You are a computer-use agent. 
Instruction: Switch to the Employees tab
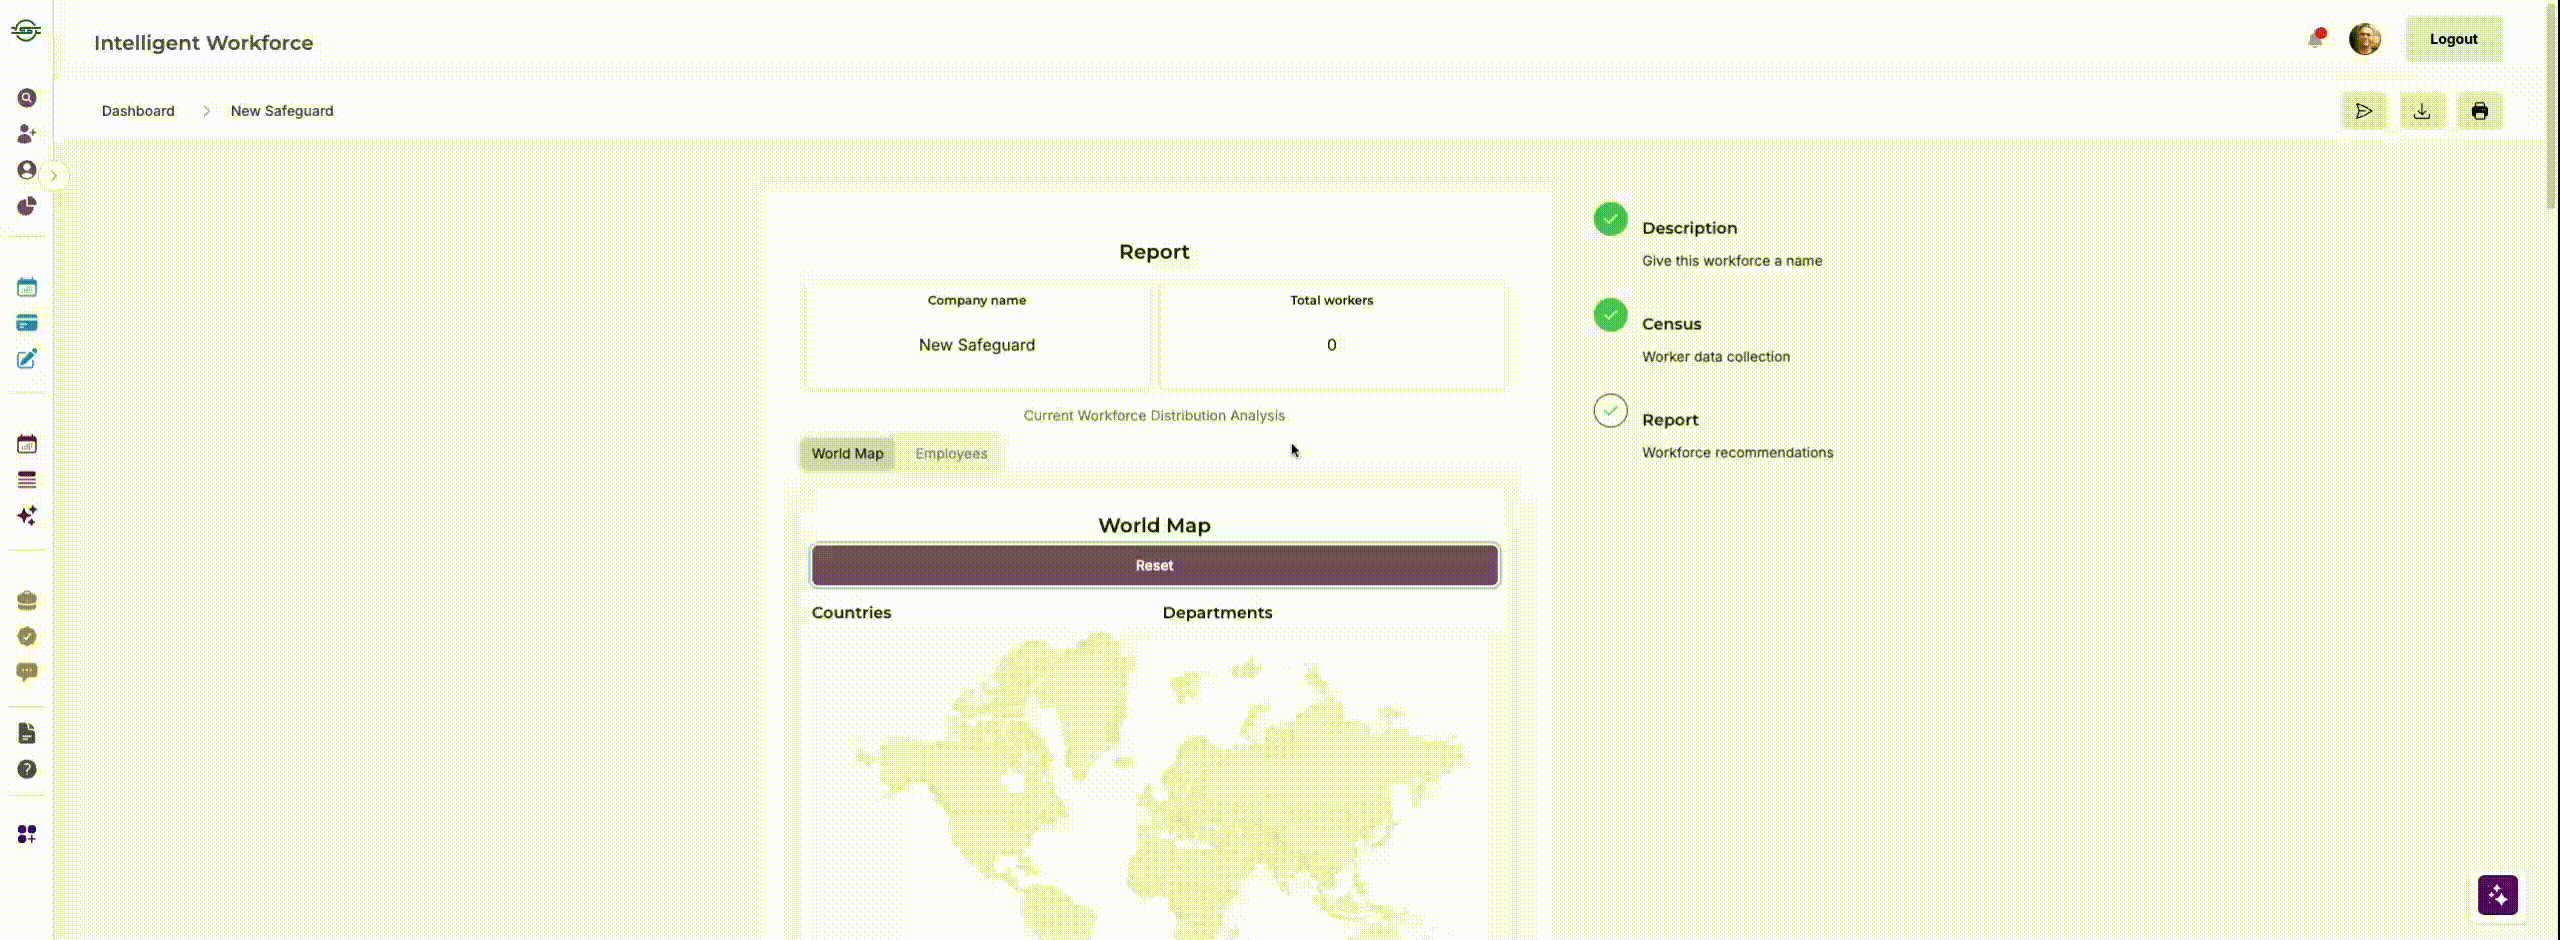[x=951, y=453]
